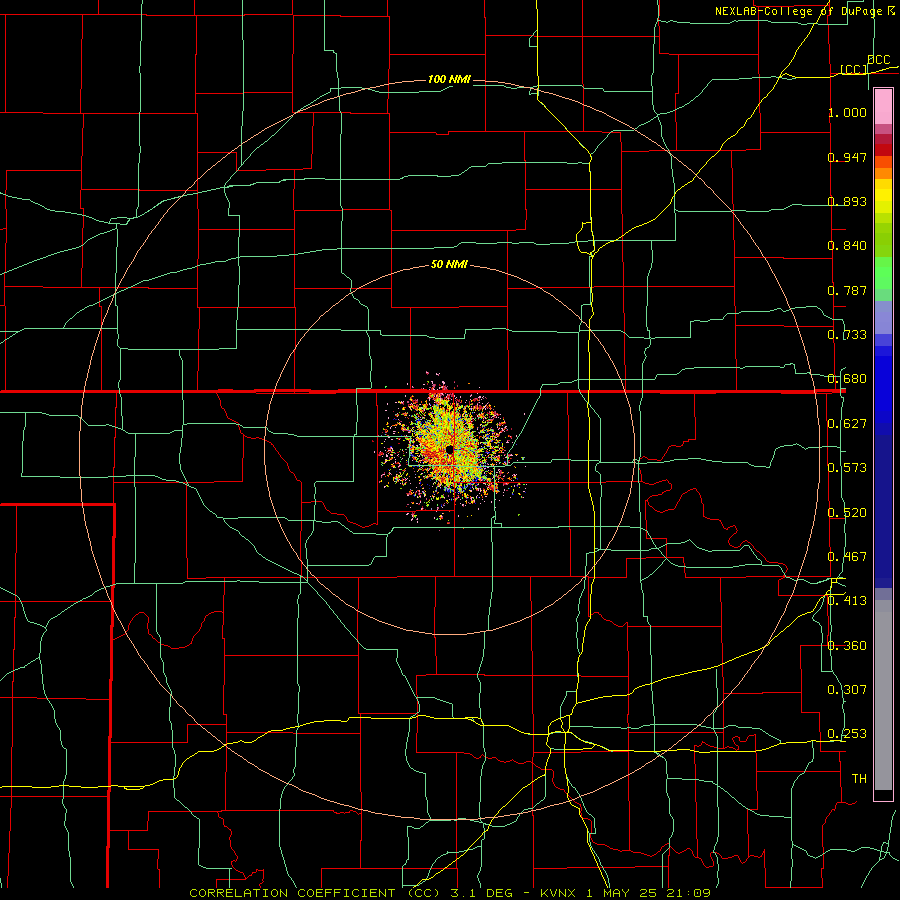Pick the pink swatch at the scale top
This screenshot has width=900, height=900.
tap(883, 107)
